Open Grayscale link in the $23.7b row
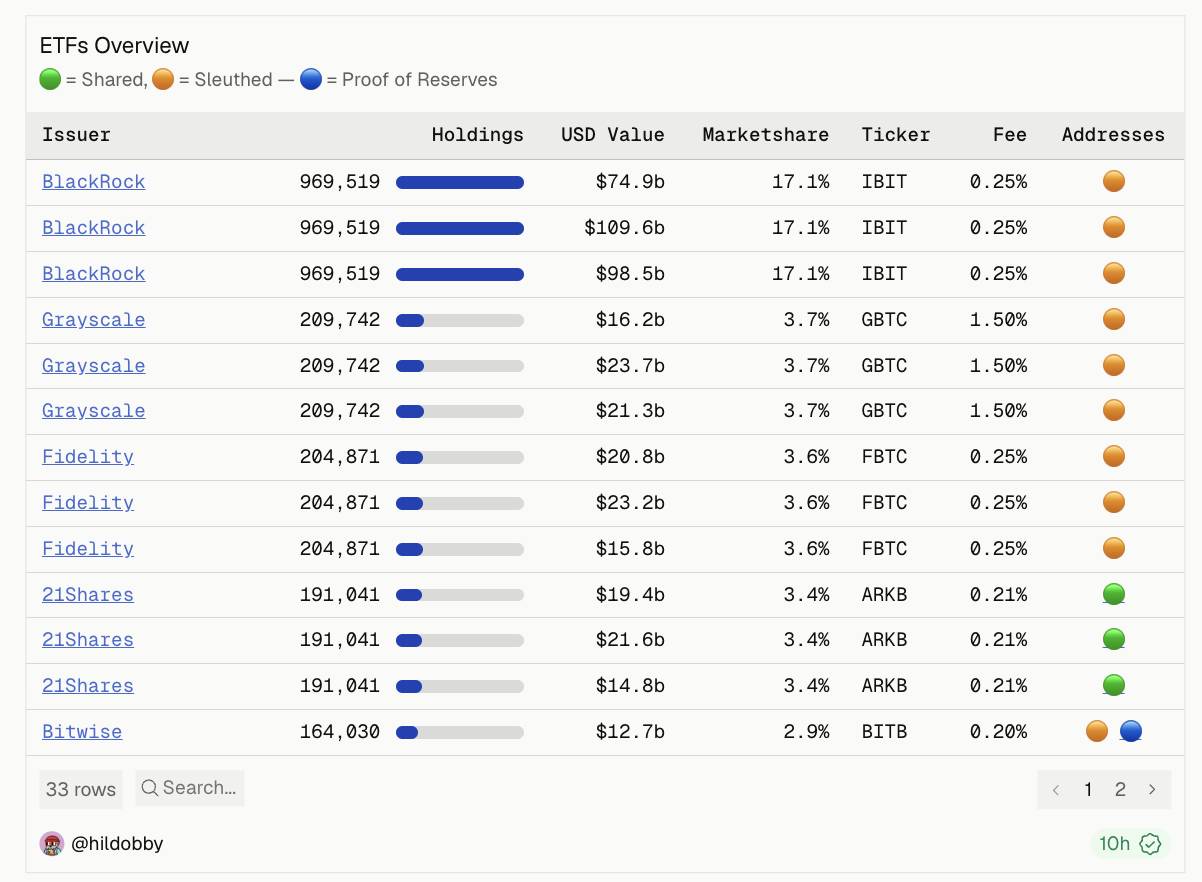 pyautogui.click(x=93, y=366)
